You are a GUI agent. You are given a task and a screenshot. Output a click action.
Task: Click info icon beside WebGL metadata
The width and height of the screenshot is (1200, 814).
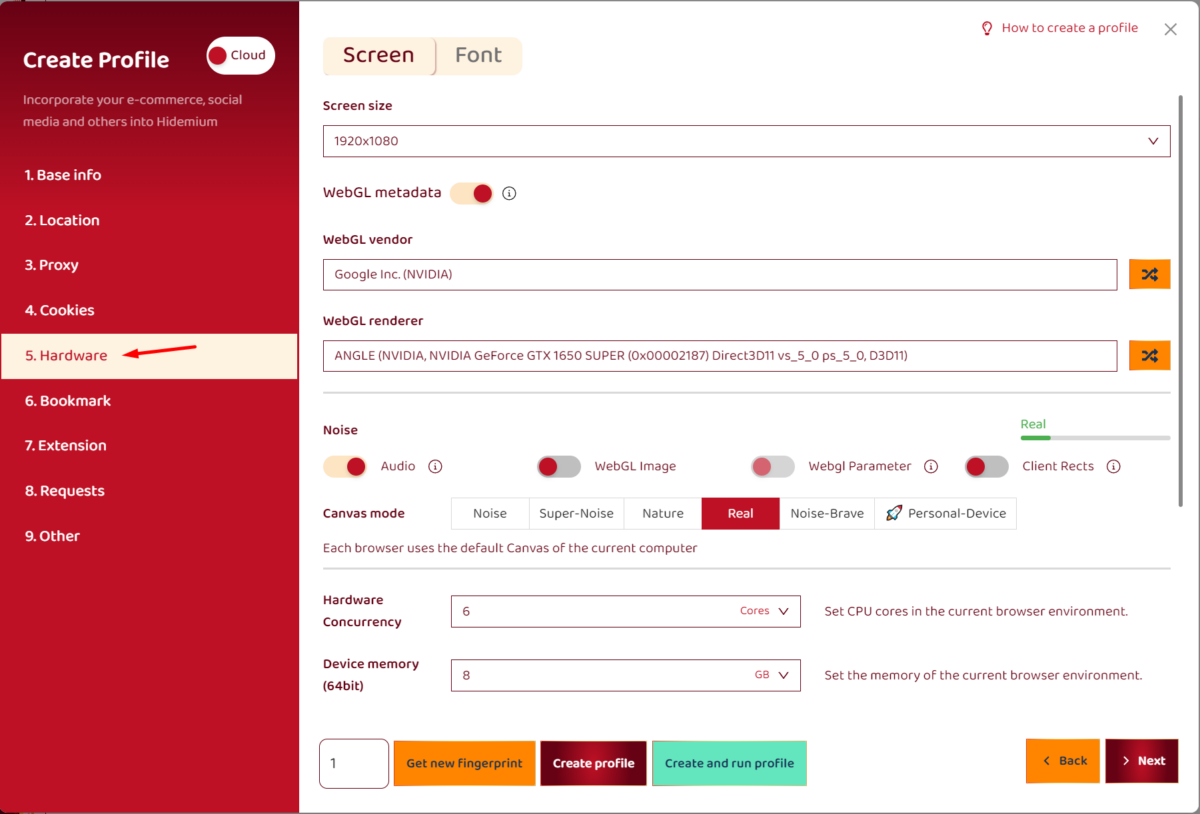click(509, 193)
